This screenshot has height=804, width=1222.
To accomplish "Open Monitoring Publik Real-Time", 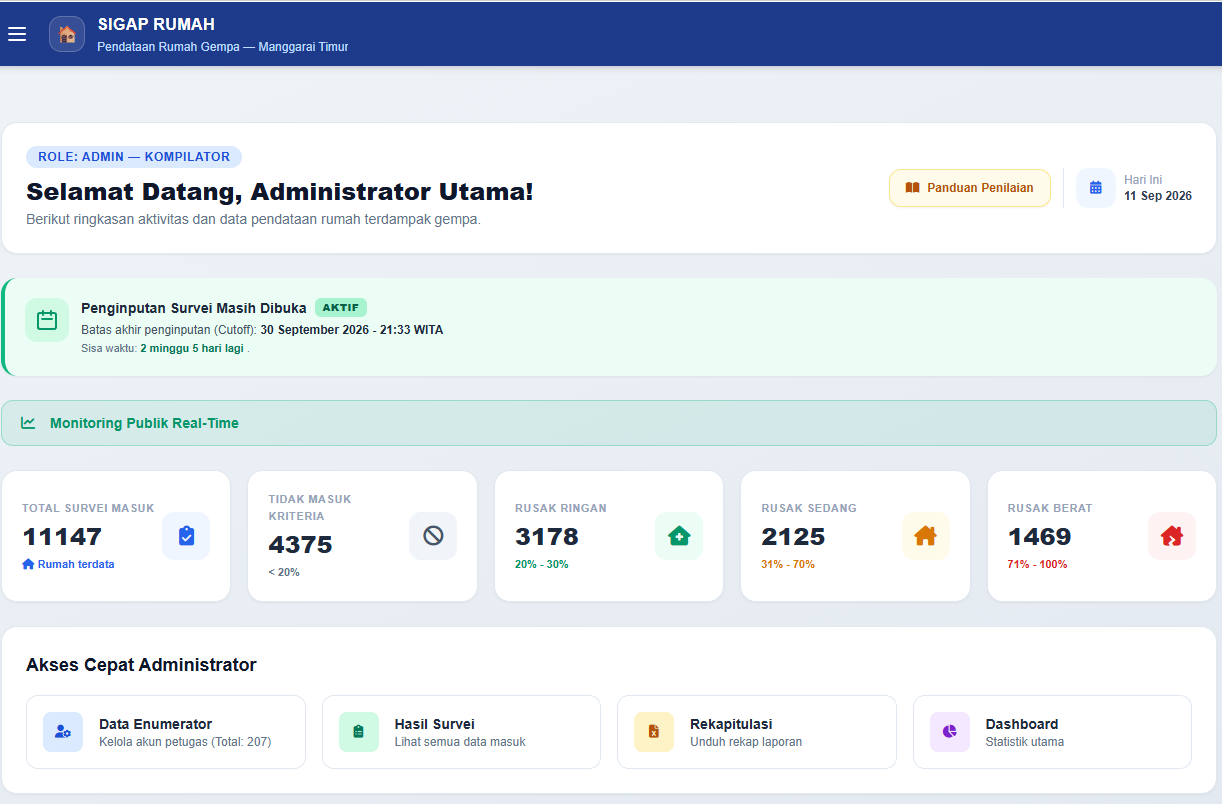I will click(x=609, y=423).
